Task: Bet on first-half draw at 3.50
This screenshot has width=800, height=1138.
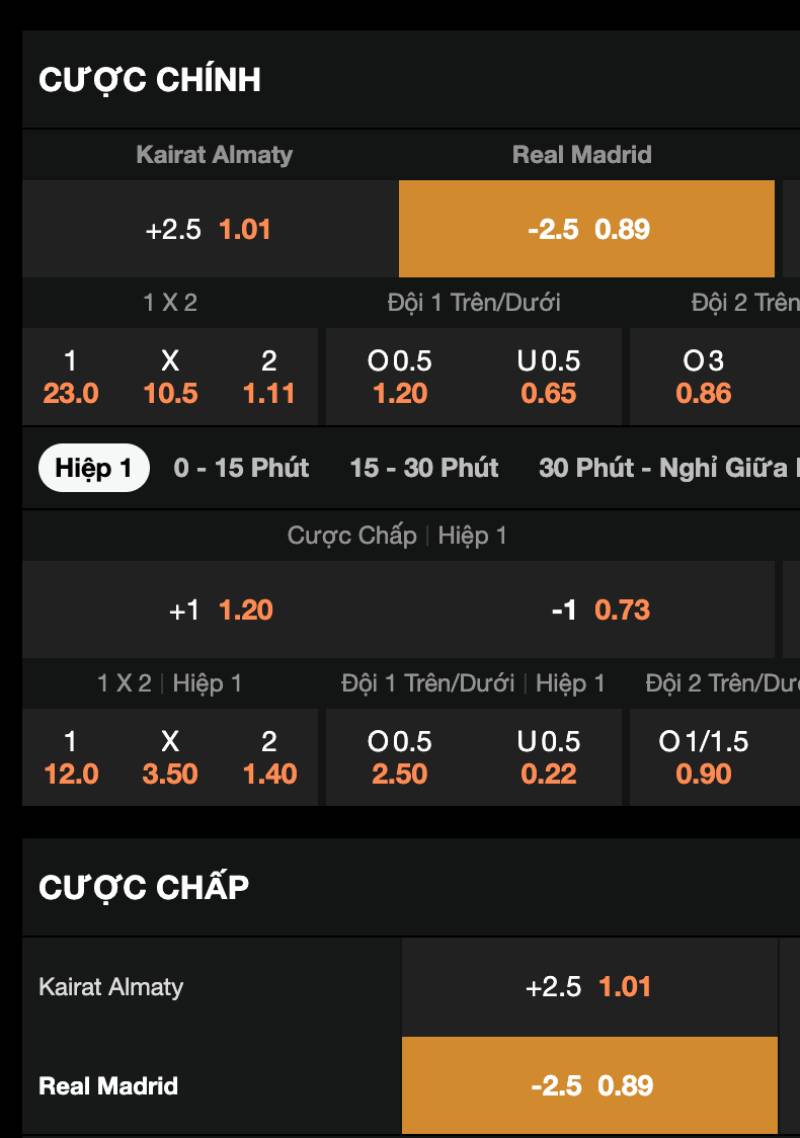Action: click(170, 758)
